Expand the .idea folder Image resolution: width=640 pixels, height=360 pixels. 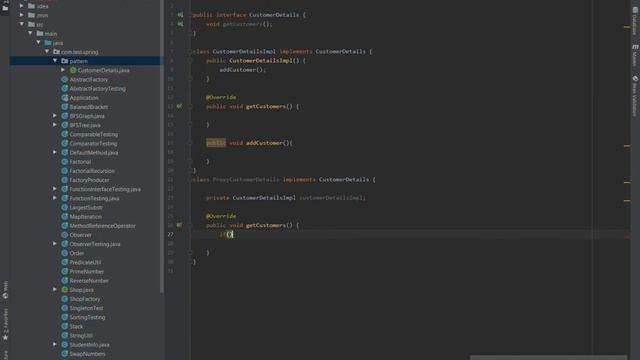pyautogui.click(x=22, y=6)
